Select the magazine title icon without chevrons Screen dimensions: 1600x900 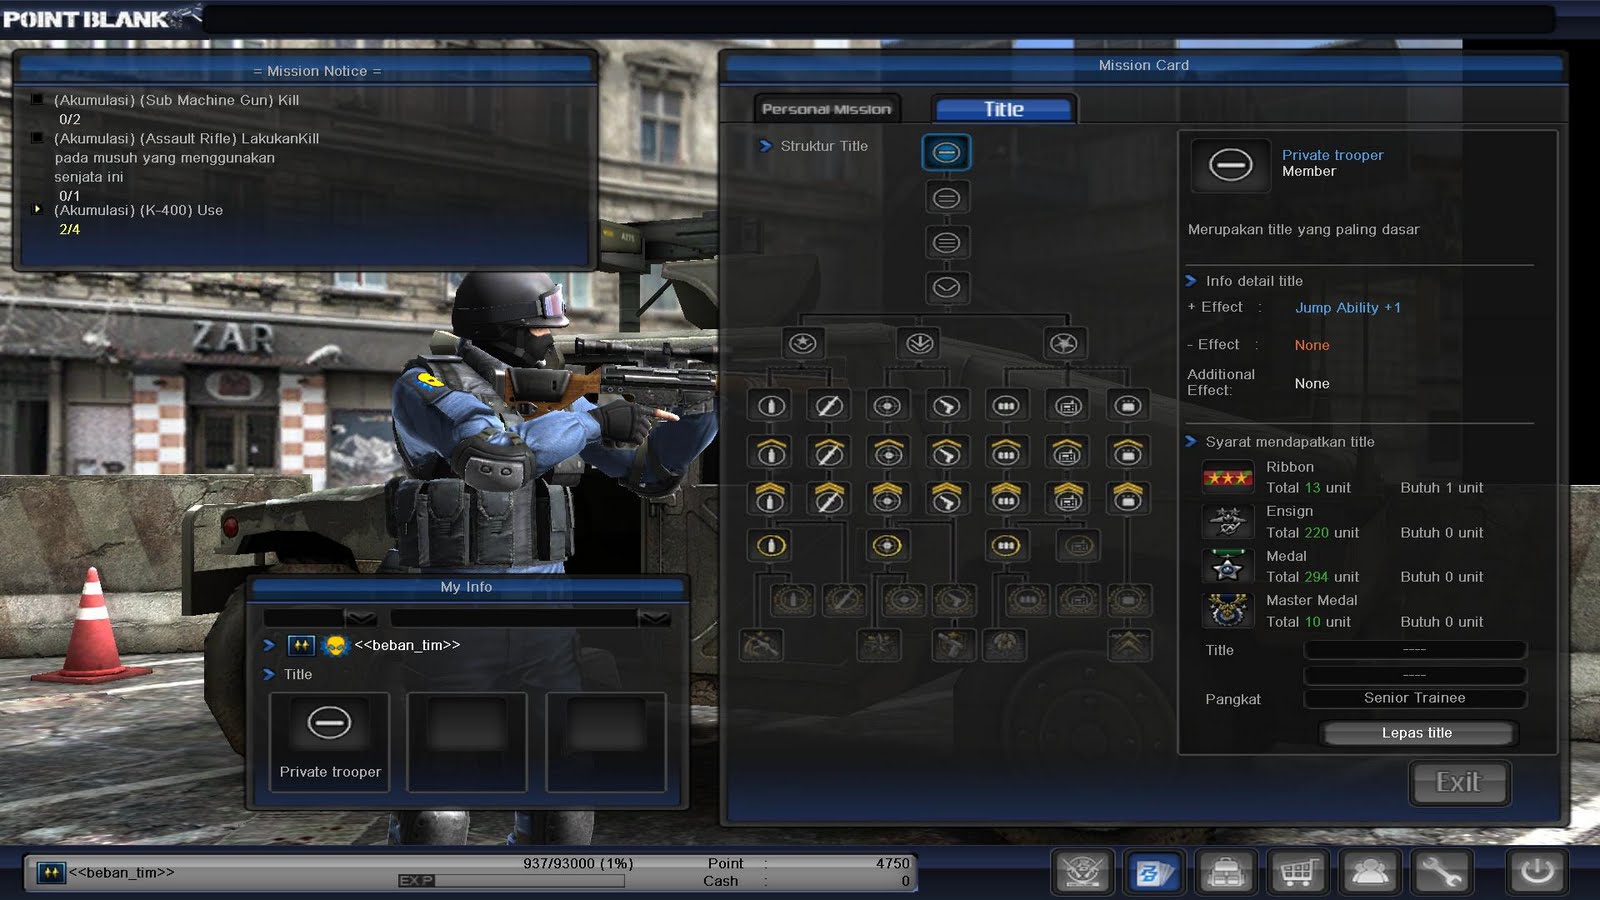[1006, 406]
